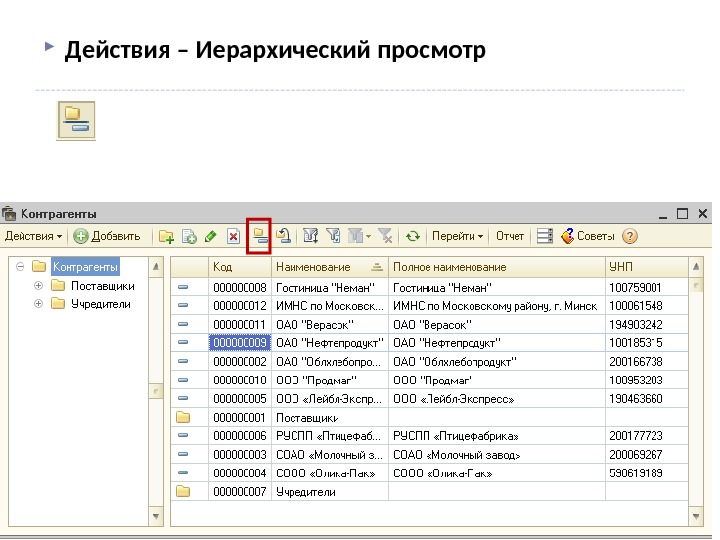Click the full name СОАО «Молочный завод»
Viewport: 720px width, 540px height.
pyautogui.click(x=497, y=455)
